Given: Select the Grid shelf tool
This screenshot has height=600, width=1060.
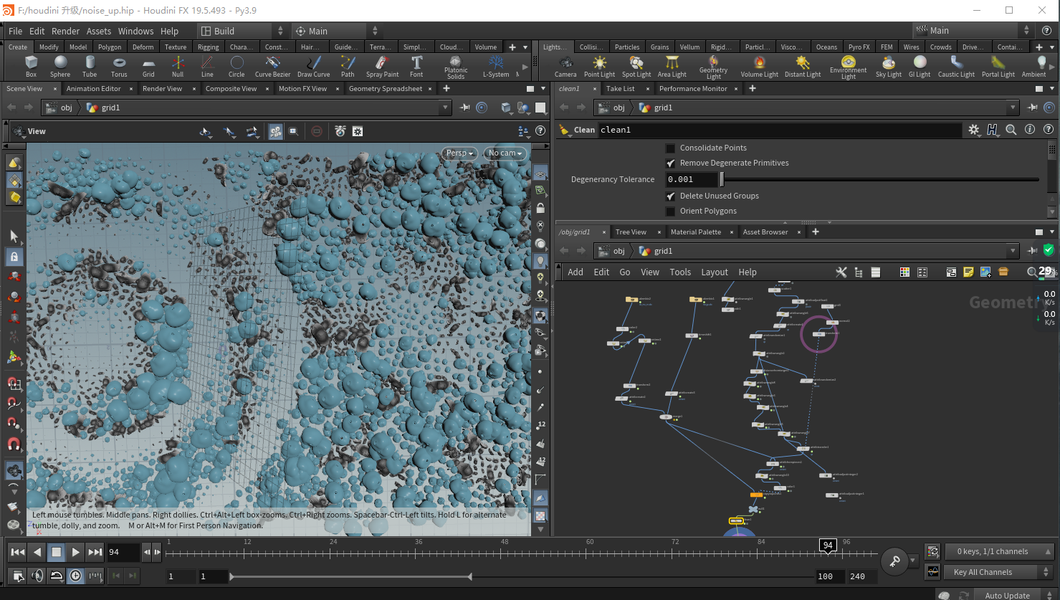Looking at the screenshot, I should tap(148, 66).
